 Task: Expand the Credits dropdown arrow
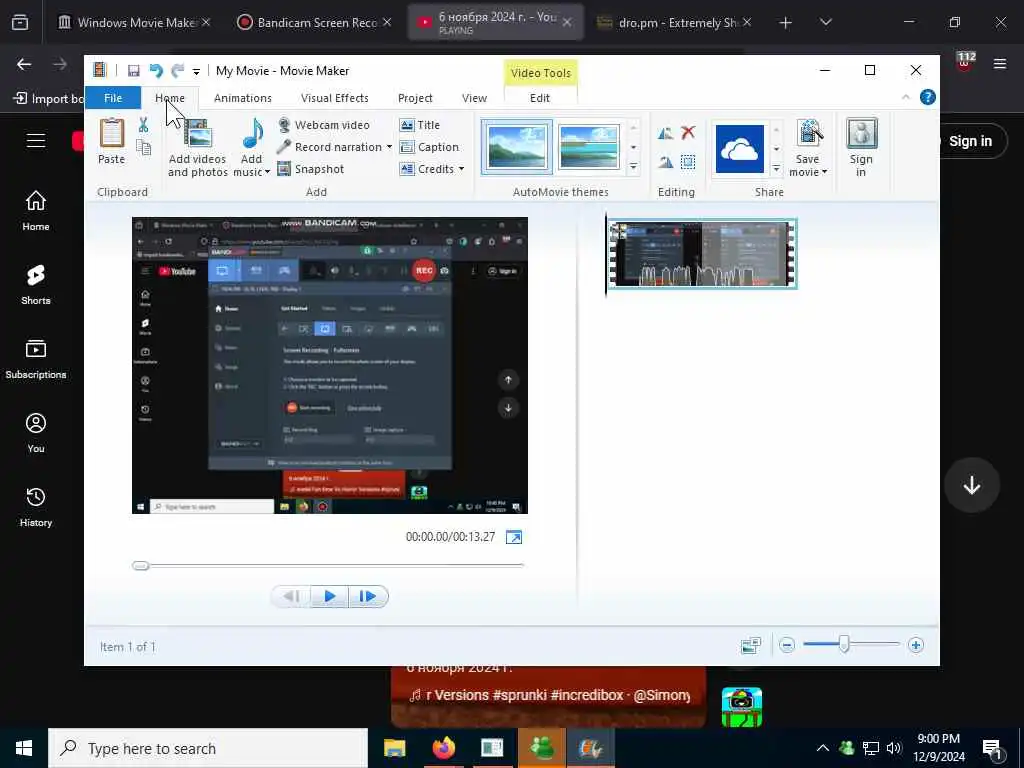[x=461, y=168]
